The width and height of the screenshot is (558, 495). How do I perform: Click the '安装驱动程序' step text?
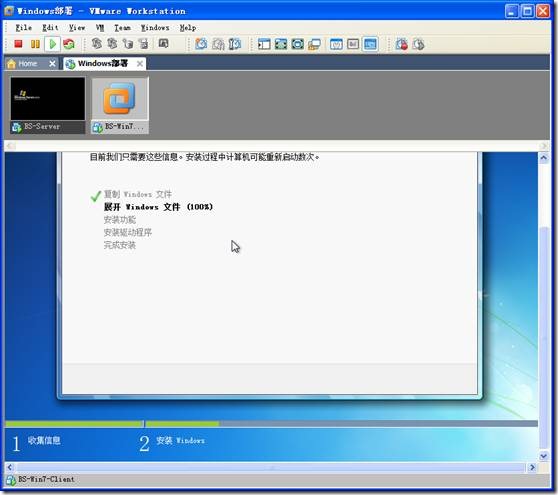(128, 232)
